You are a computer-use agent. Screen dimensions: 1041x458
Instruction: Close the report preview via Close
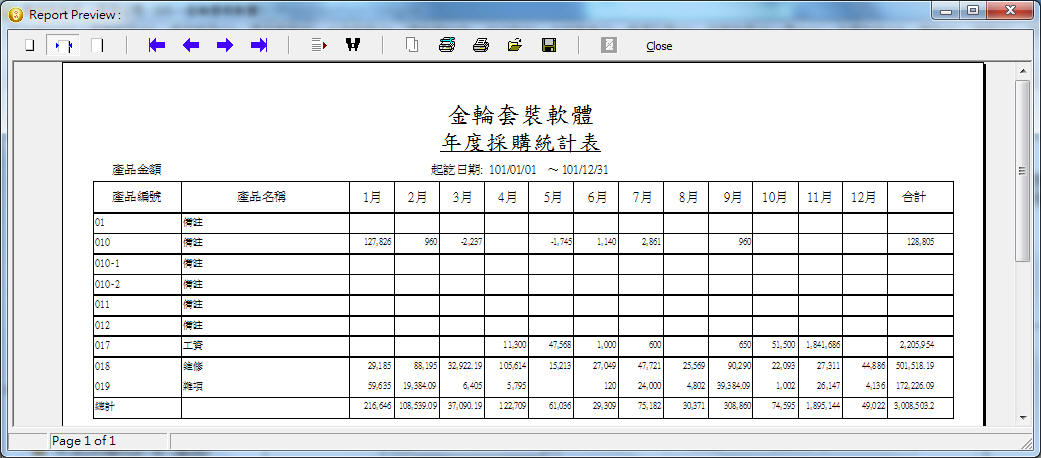point(659,46)
